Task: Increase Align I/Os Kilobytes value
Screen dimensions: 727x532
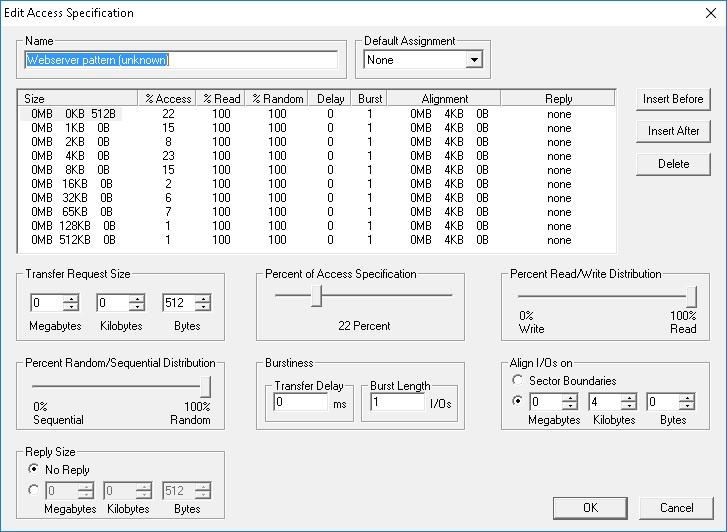Action: 629,397
